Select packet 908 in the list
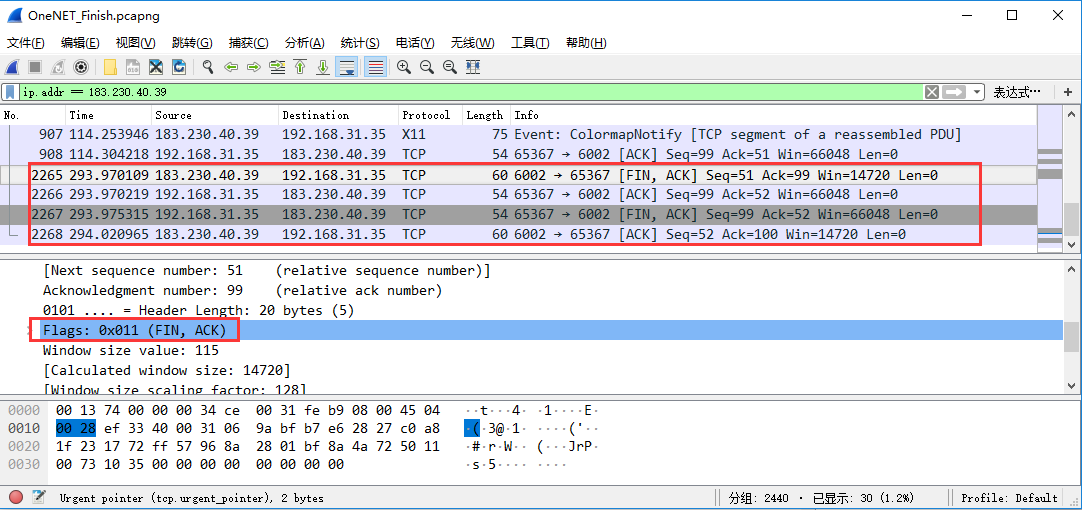The image size is (1082, 510). click(519, 154)
